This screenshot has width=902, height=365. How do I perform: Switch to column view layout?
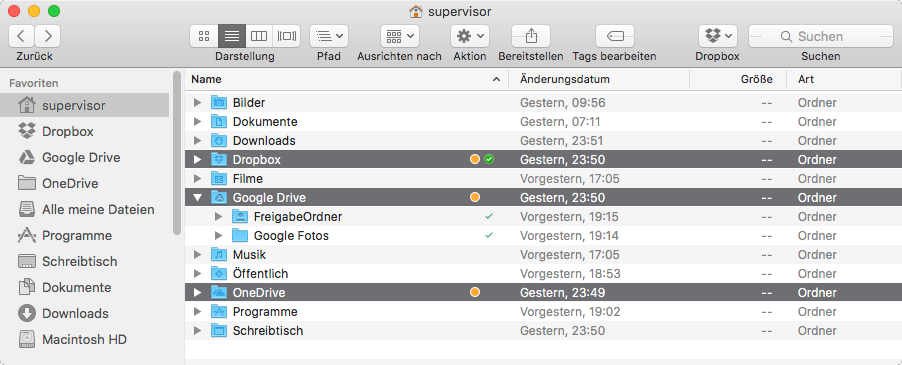pyautogui.click(x=259, y=36)
